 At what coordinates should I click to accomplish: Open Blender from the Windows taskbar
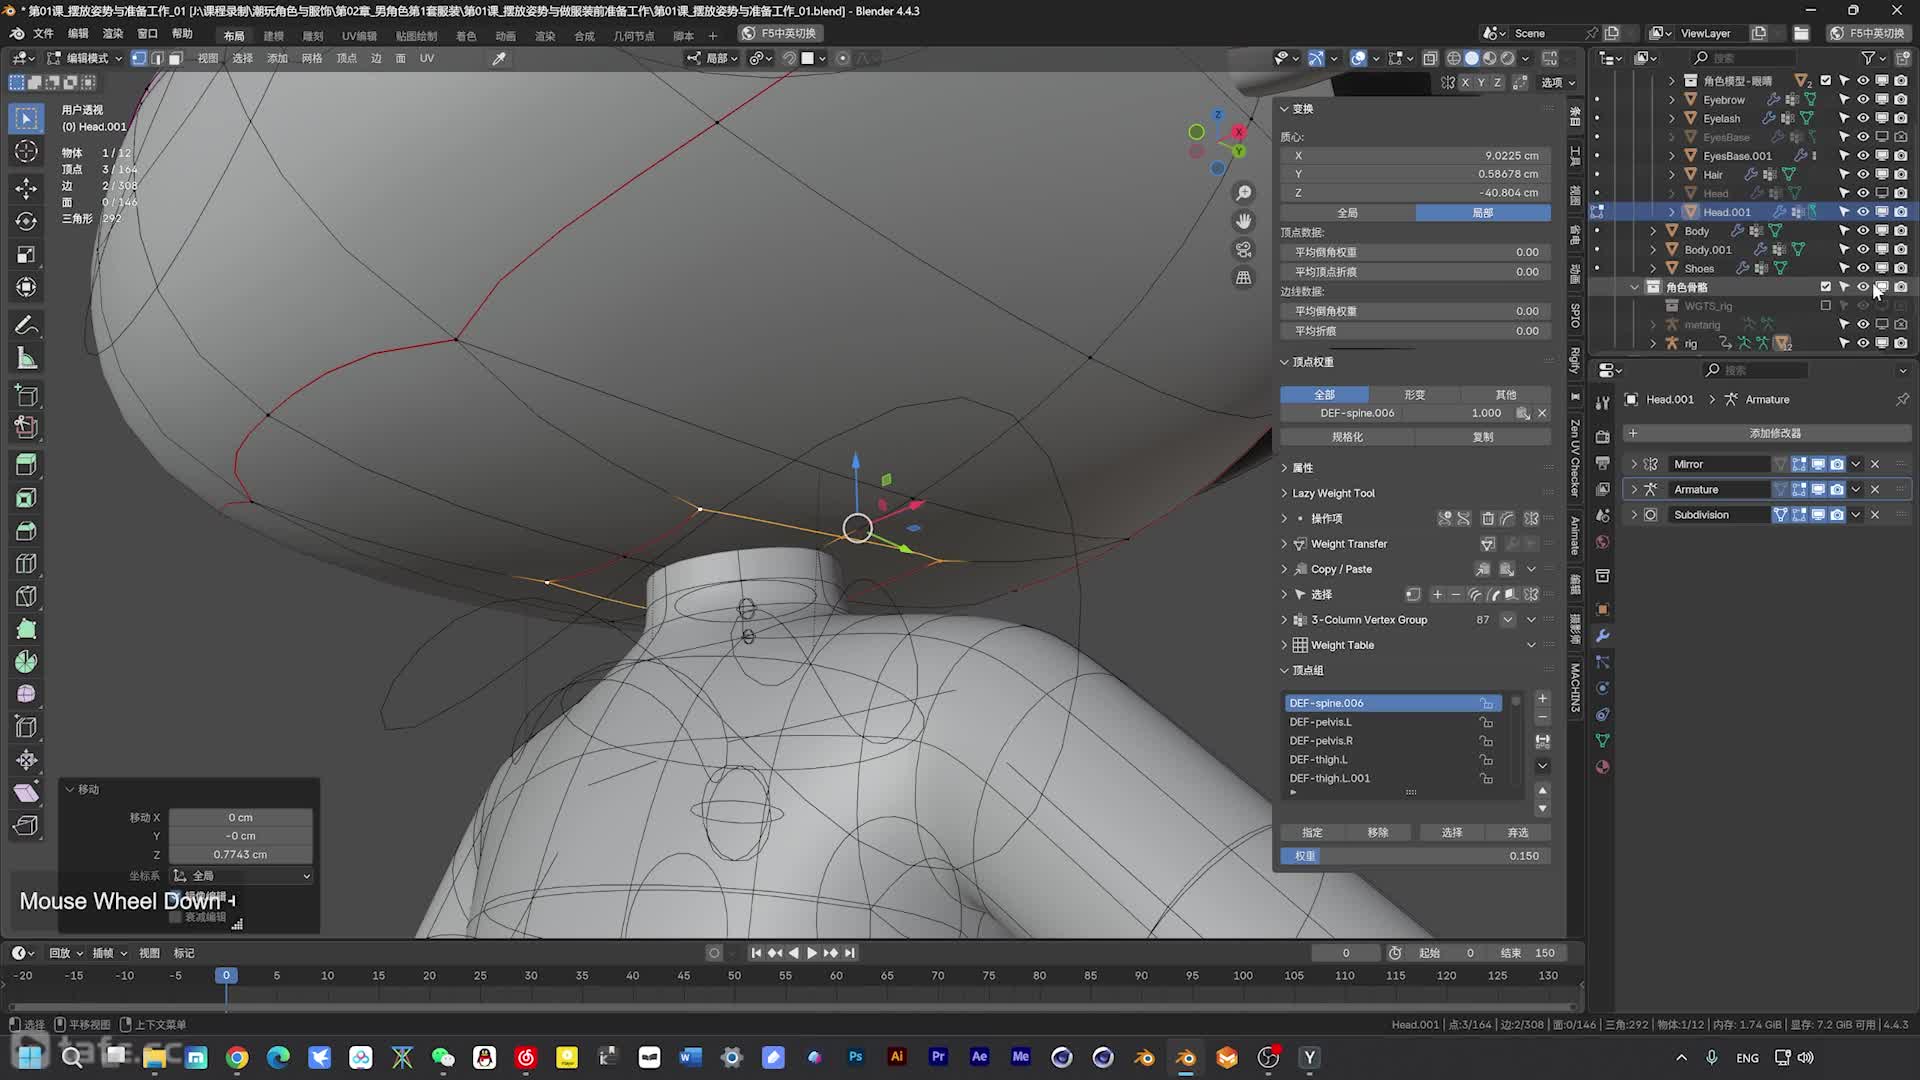click(x=1185, y=1057)
